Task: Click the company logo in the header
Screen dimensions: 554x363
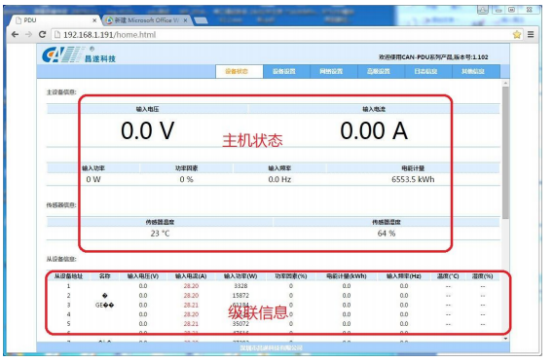Action: click(79, 54)
